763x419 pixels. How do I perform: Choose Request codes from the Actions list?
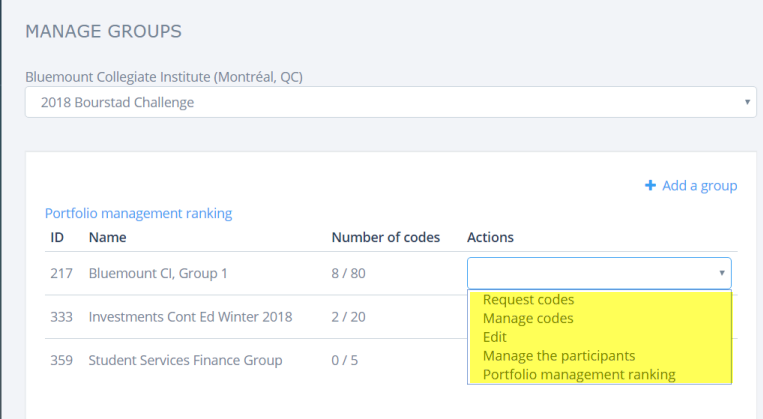(x=528, y=299)
